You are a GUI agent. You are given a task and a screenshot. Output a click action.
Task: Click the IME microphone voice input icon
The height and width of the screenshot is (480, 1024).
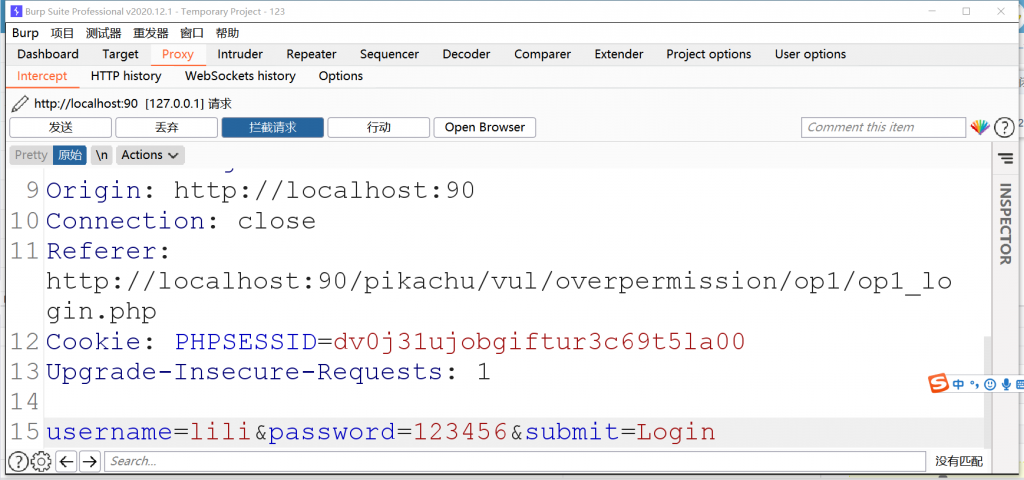[x=1006, y=385]
